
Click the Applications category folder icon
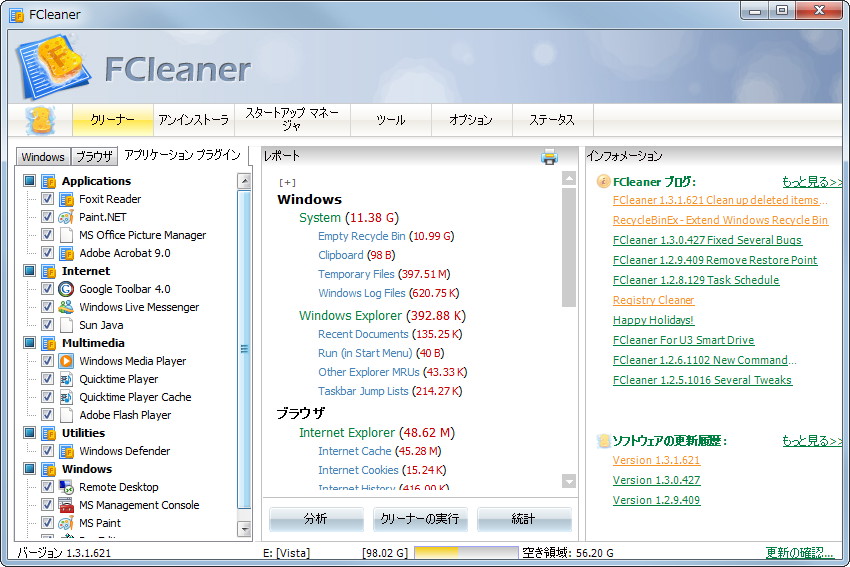click(49, 181)
